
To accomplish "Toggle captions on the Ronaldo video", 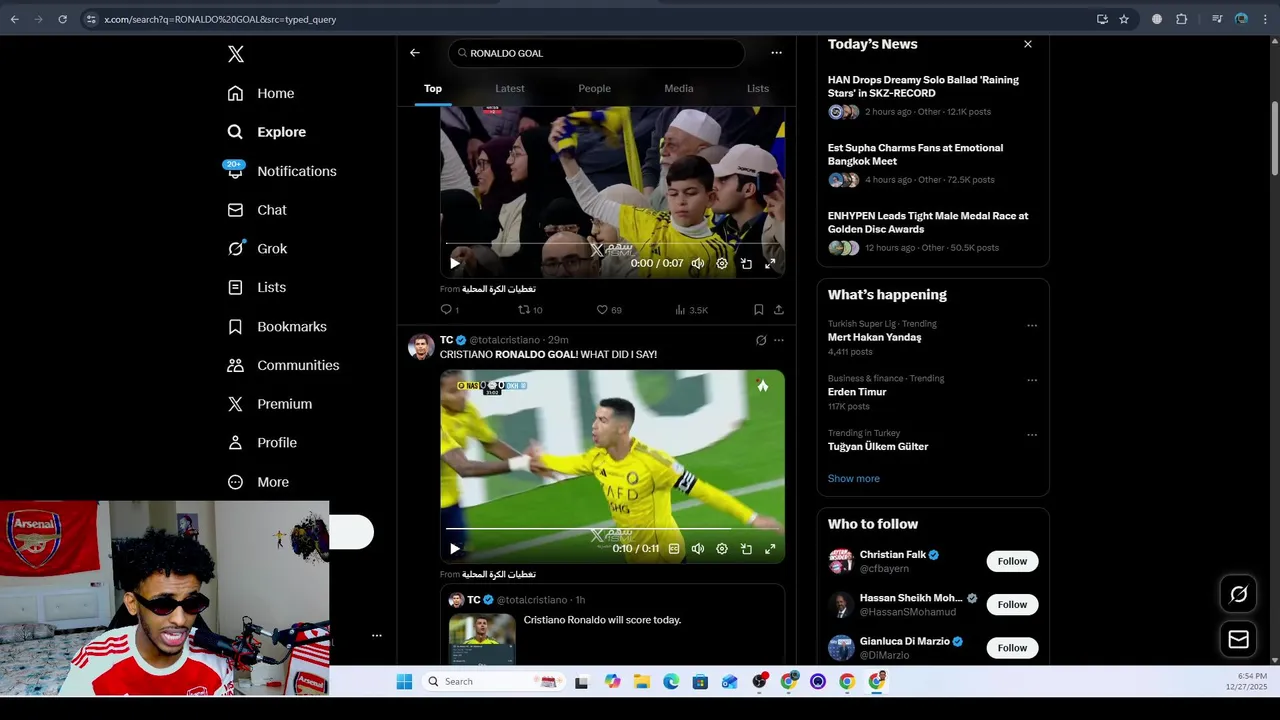I will click(674, 549).
